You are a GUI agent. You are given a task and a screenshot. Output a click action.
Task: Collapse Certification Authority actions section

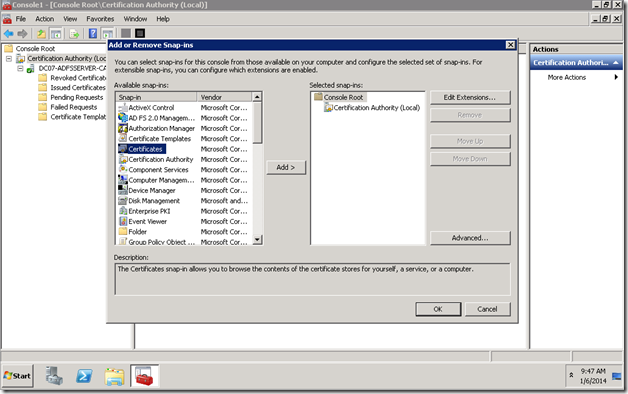pos(616,63)
